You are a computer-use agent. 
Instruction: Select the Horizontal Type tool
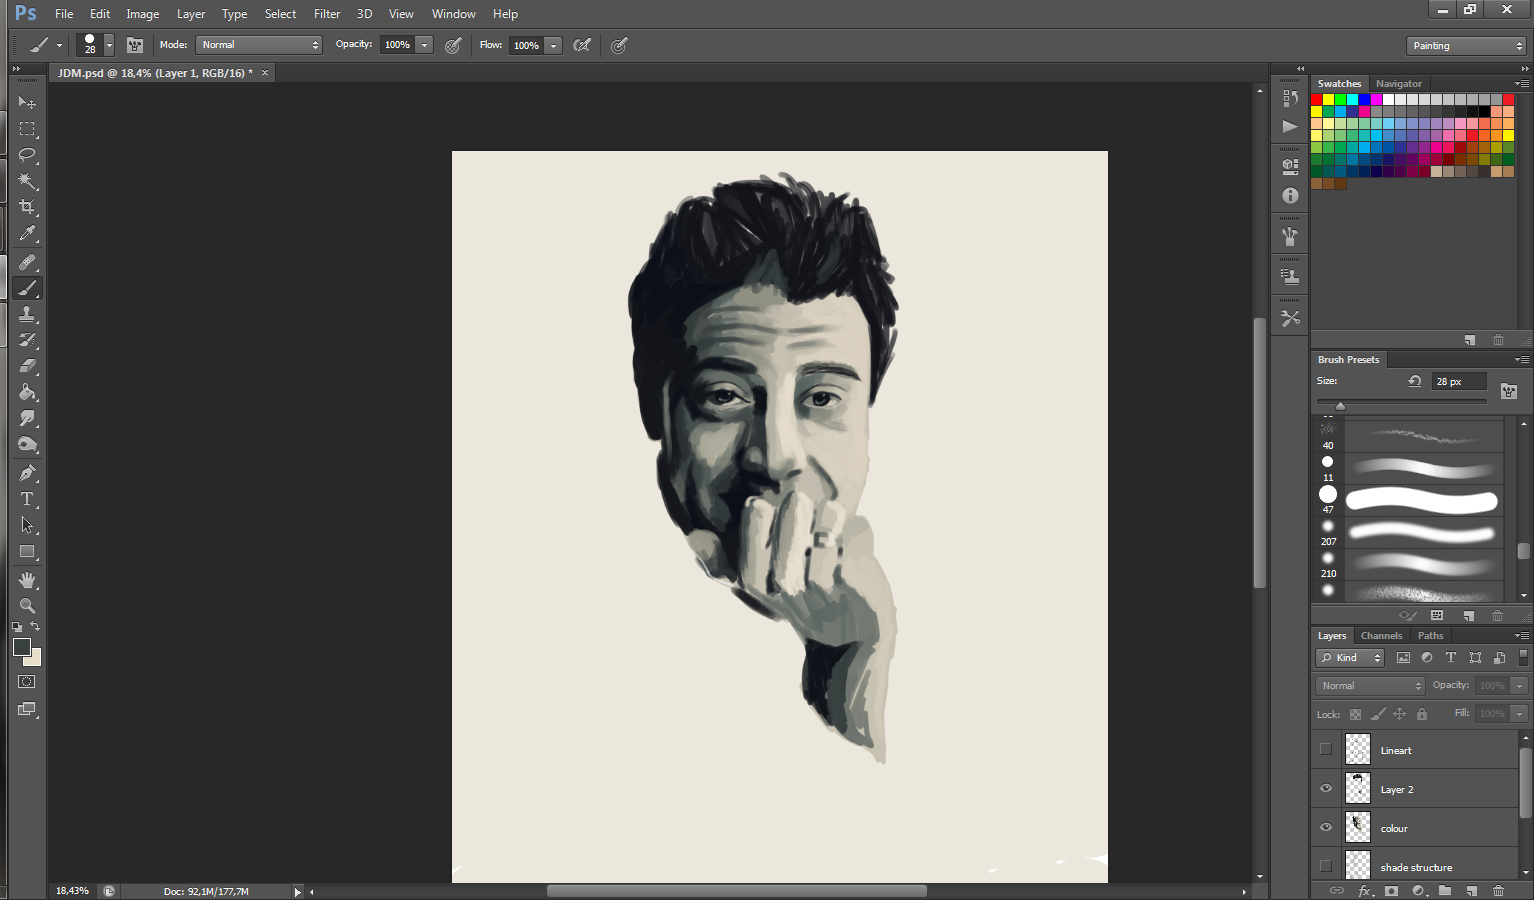coord(27,499)
